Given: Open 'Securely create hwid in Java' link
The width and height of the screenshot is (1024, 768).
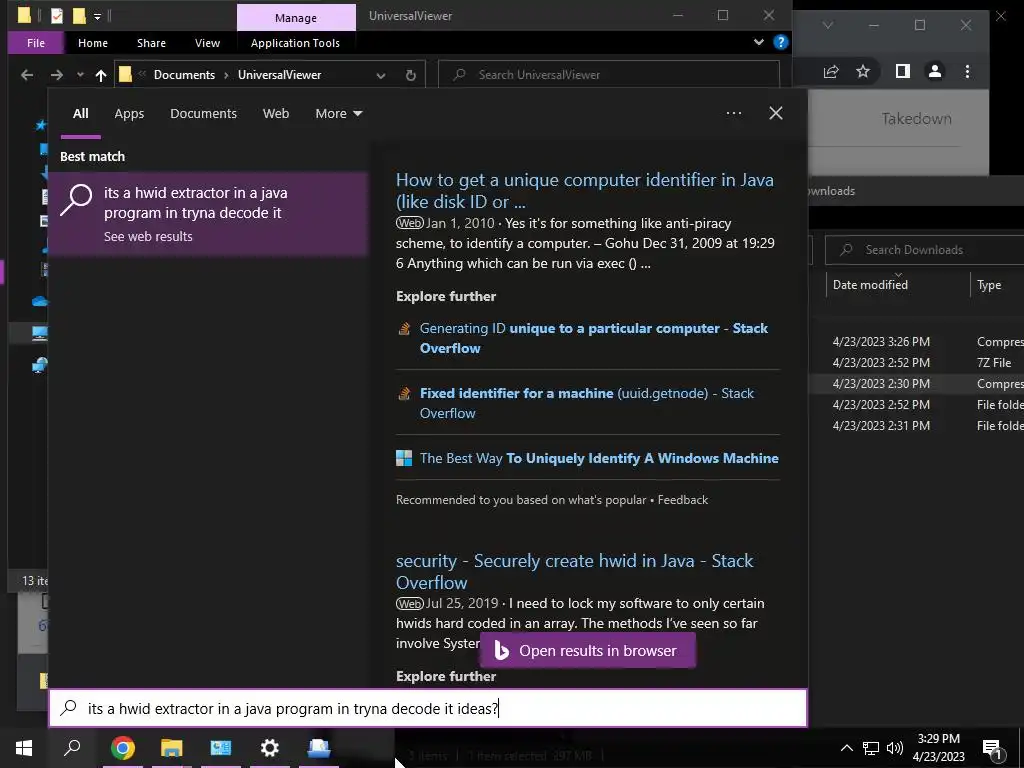Looking at the screenshot, I should pyautogui.click(x=575, y=571).
